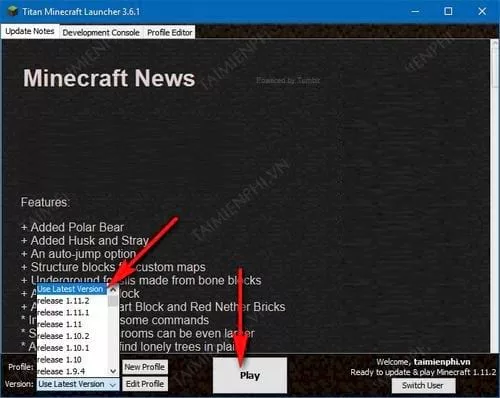Minimize the Titan Minecraft Launcher window

415,11
